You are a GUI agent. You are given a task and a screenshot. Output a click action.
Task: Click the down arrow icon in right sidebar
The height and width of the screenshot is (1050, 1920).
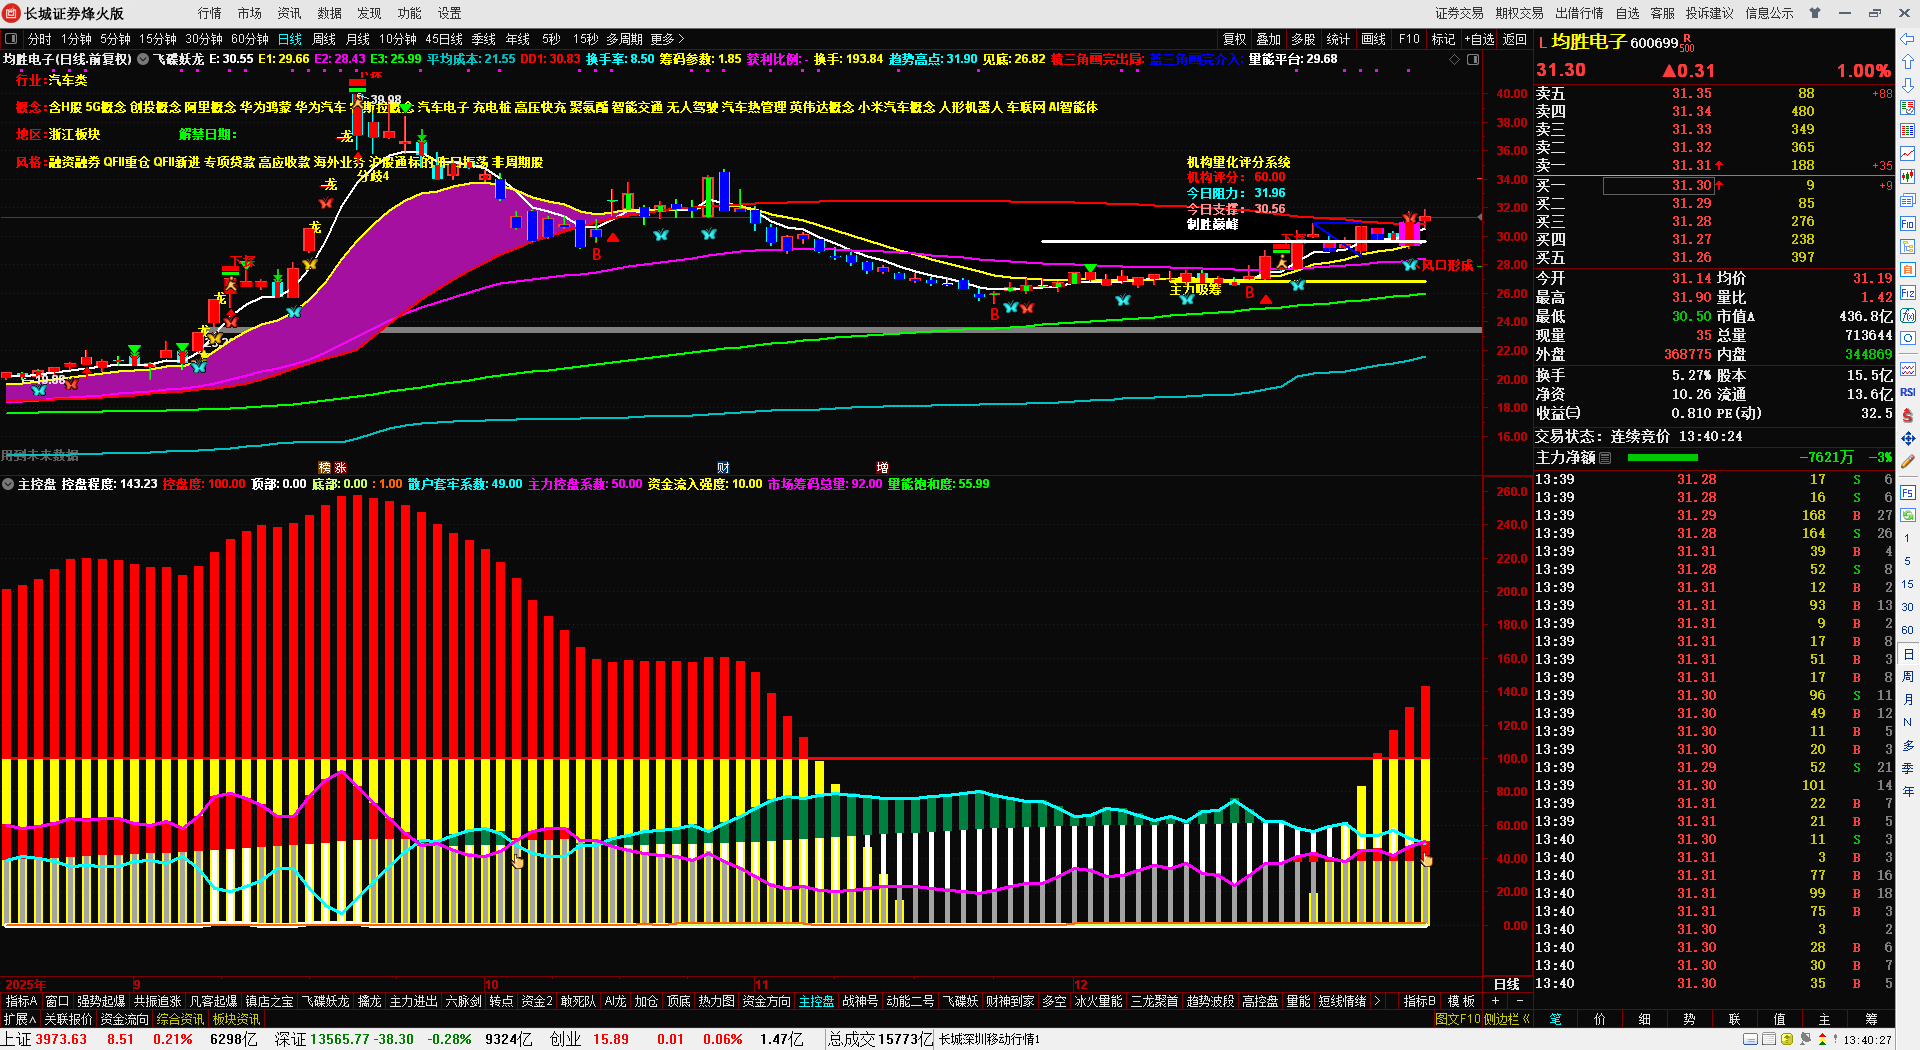pyautogui.click(x=1908, y=85)
